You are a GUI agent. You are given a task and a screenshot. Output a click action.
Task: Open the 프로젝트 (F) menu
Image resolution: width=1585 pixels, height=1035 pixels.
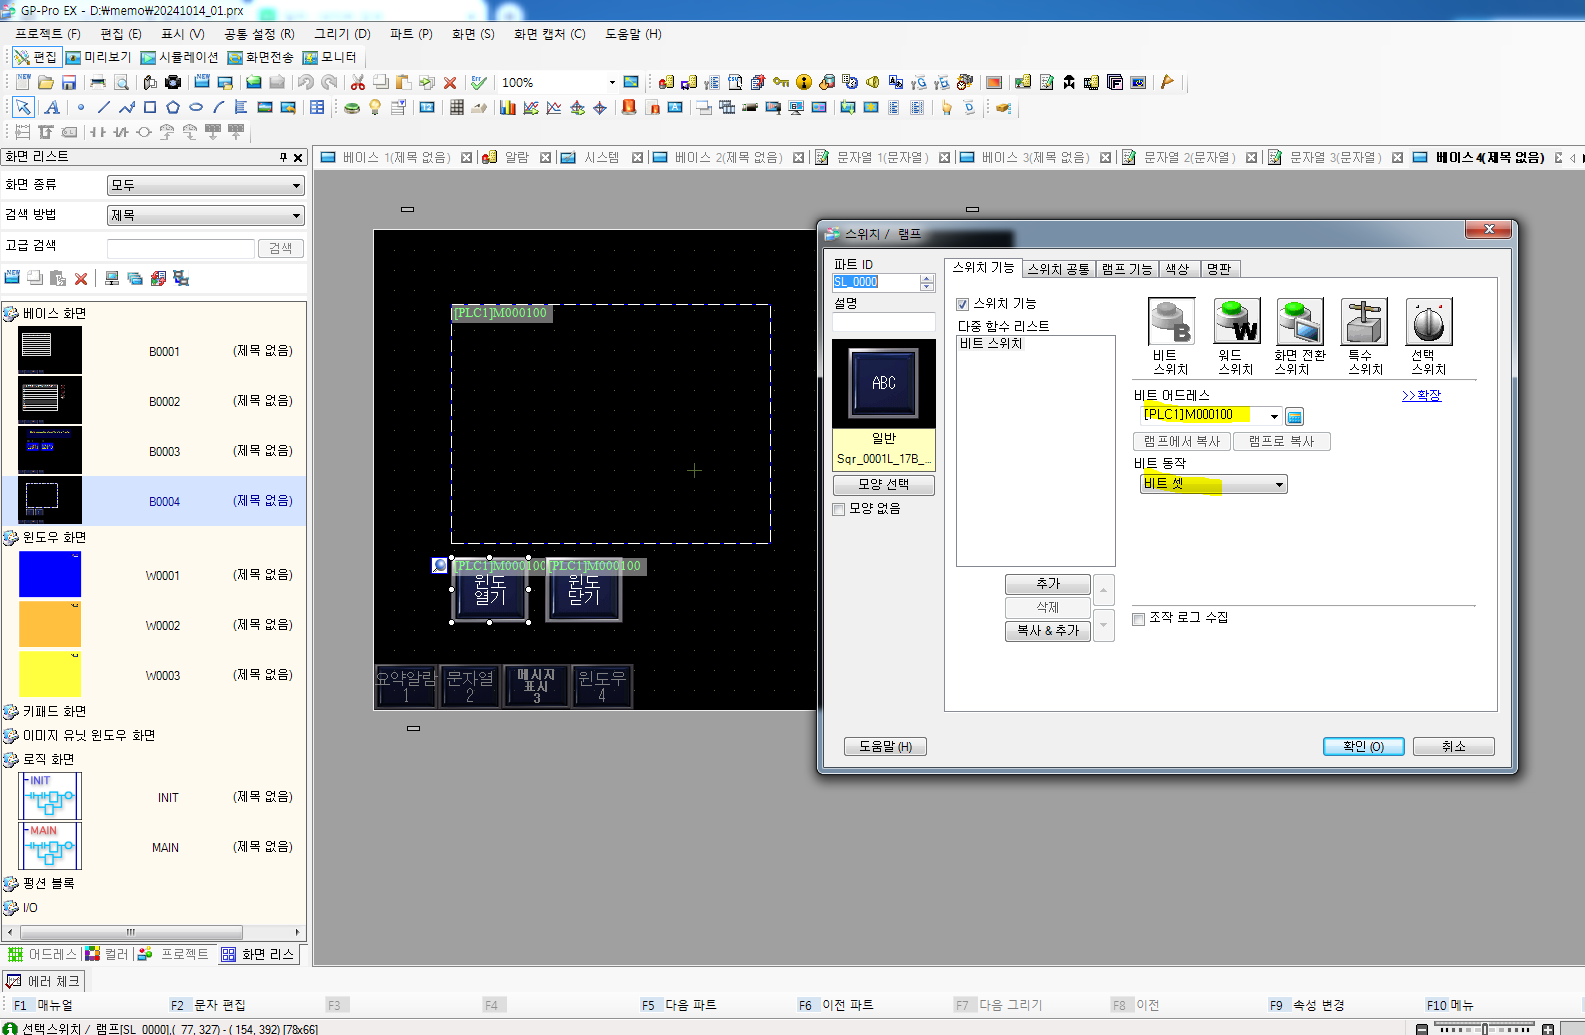pyautogui.click(x=47, y=34)
